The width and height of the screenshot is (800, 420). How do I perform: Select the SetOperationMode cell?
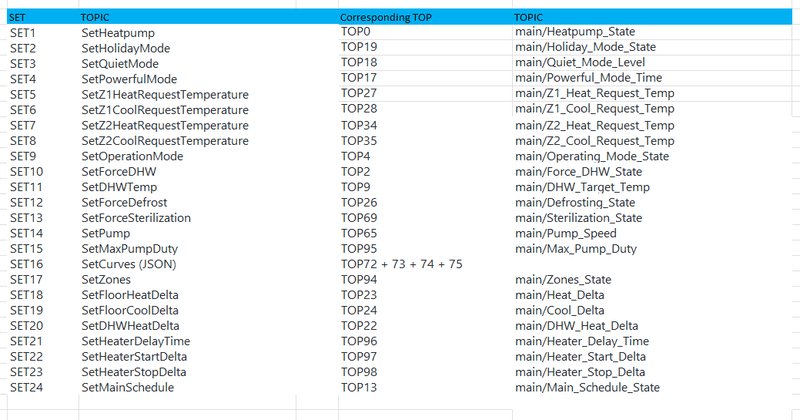pyautogui.click(x=132, y=156)
